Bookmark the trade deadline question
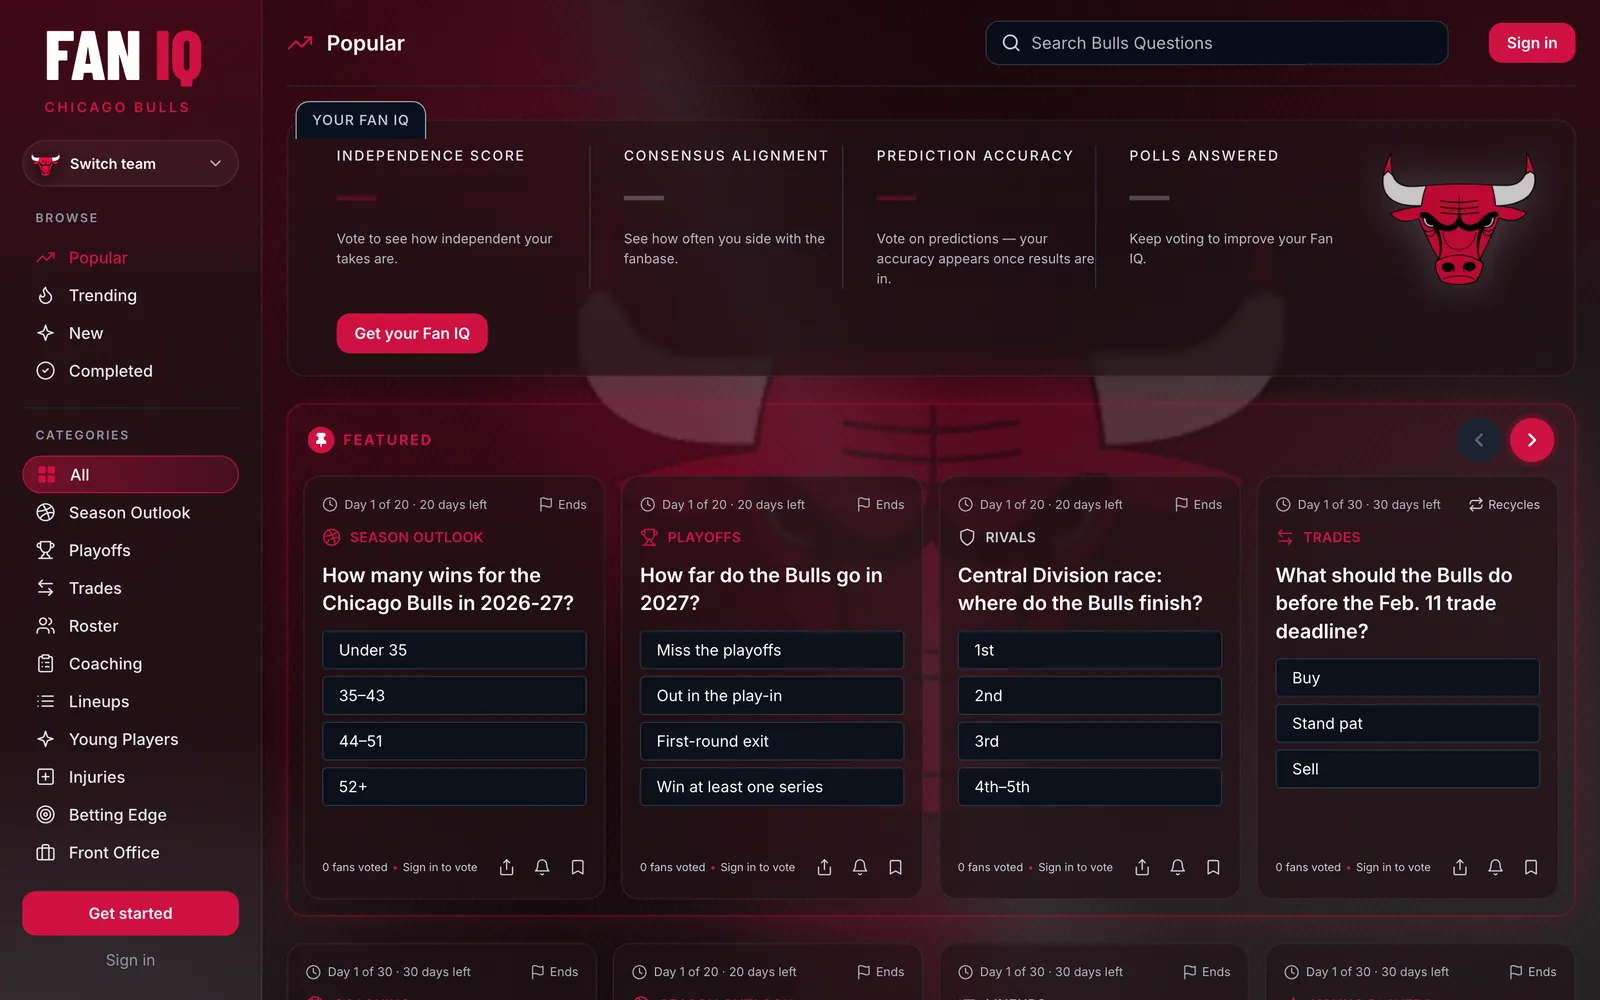1600x1000 pixels. [x=1531, y=867]
